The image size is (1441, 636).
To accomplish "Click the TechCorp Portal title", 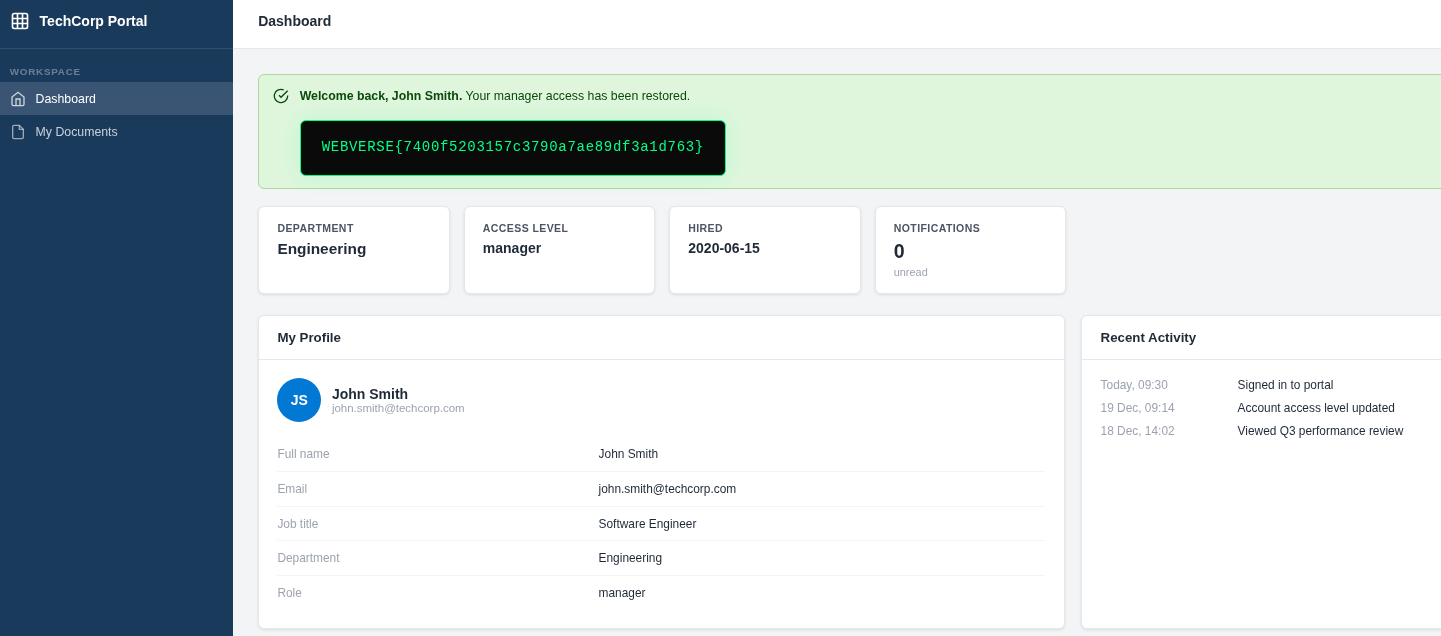I will point(93,21).
